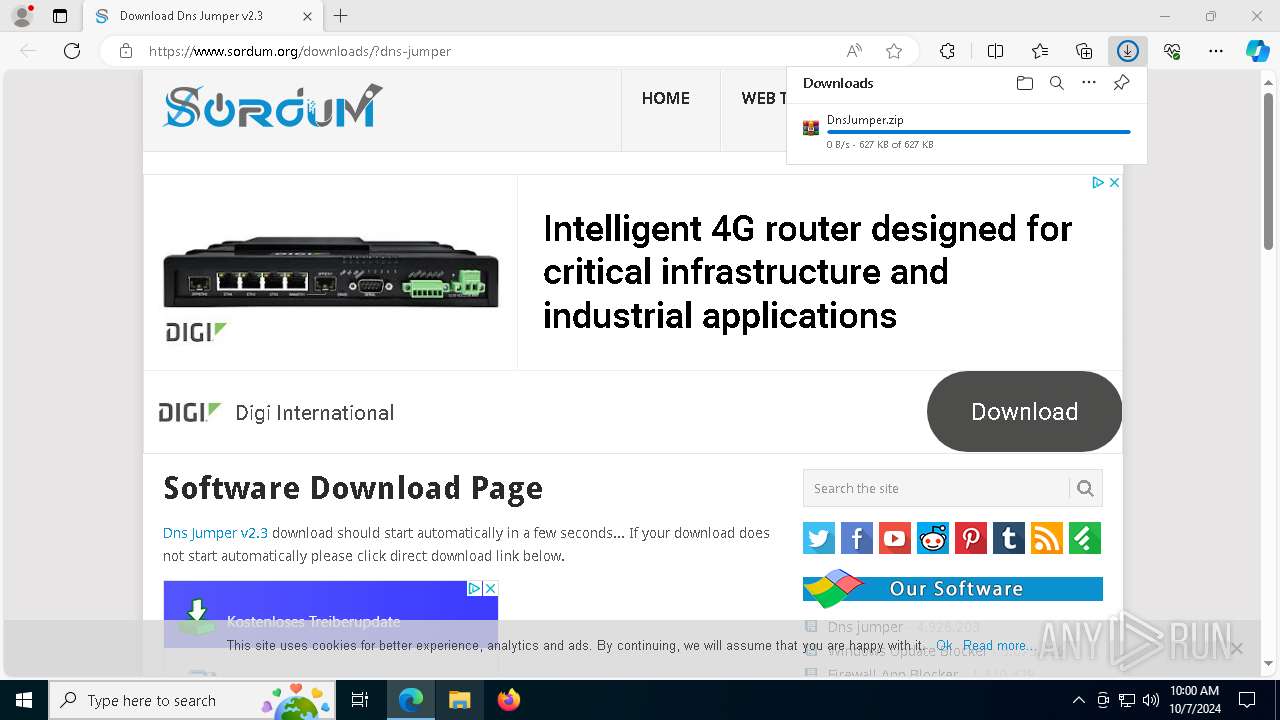Open a new browser tab
Screen dimensions: 1280x720
pos(341,16)
